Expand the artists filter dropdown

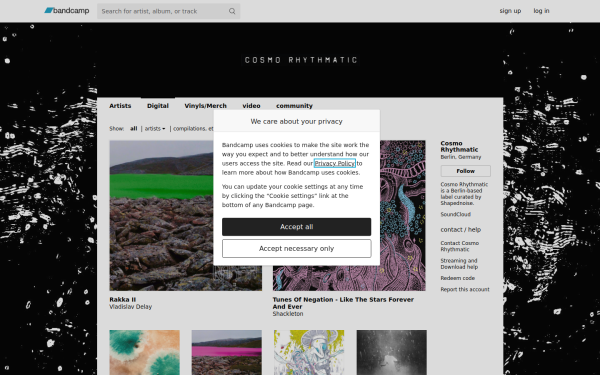(155, 129)
